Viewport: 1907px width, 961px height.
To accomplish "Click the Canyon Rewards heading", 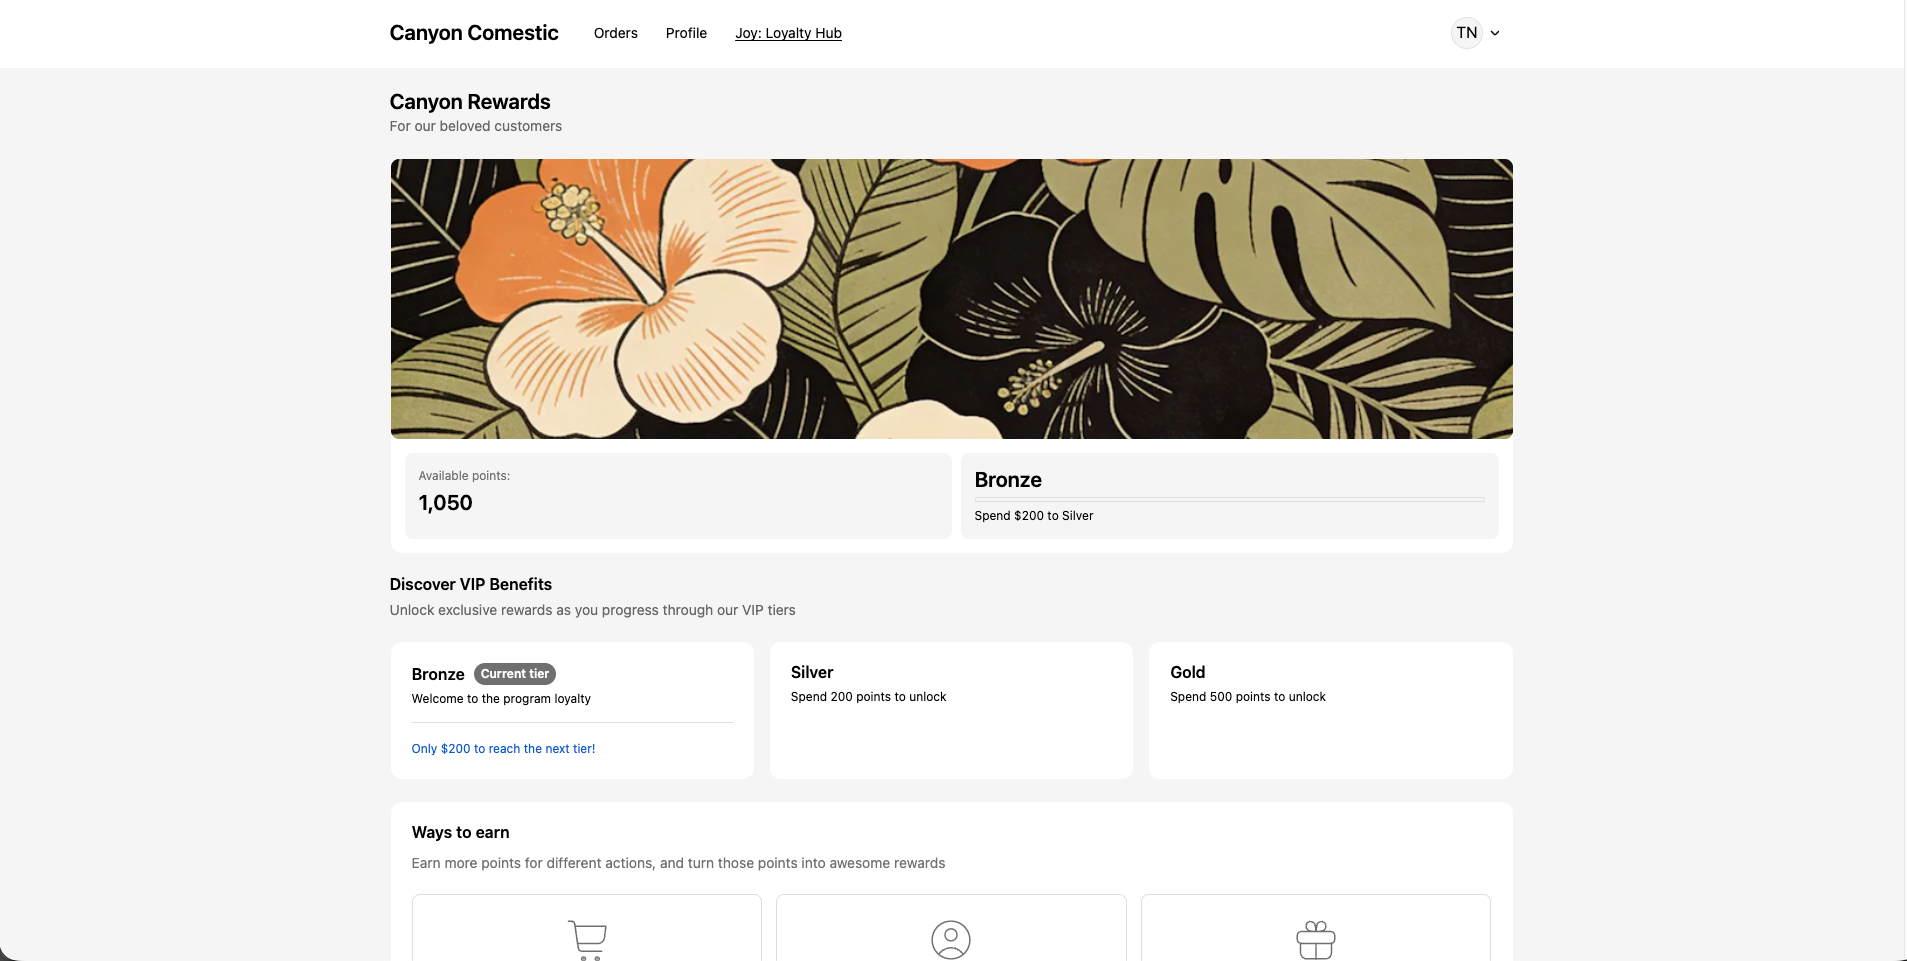I will click(469, 101).
